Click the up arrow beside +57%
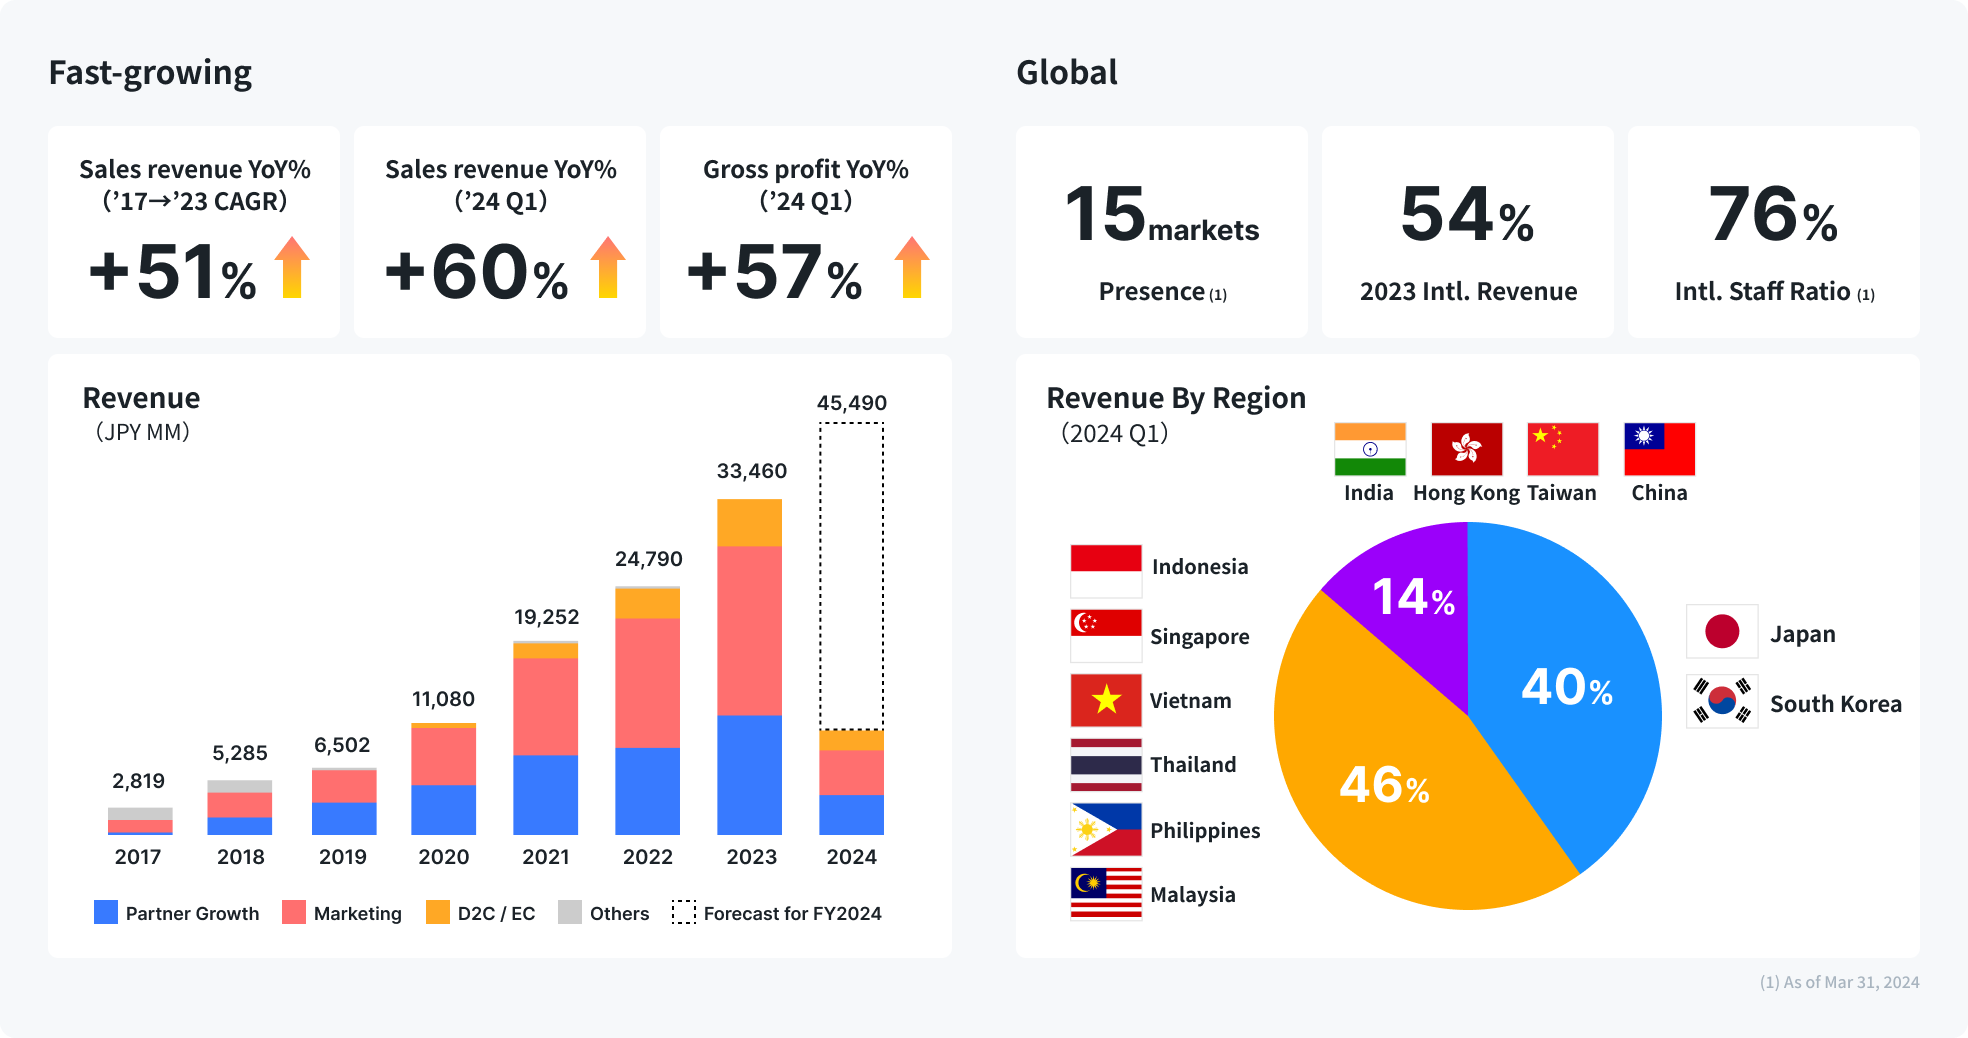Screen dimensions: 1968x1038 click(911, 268)
